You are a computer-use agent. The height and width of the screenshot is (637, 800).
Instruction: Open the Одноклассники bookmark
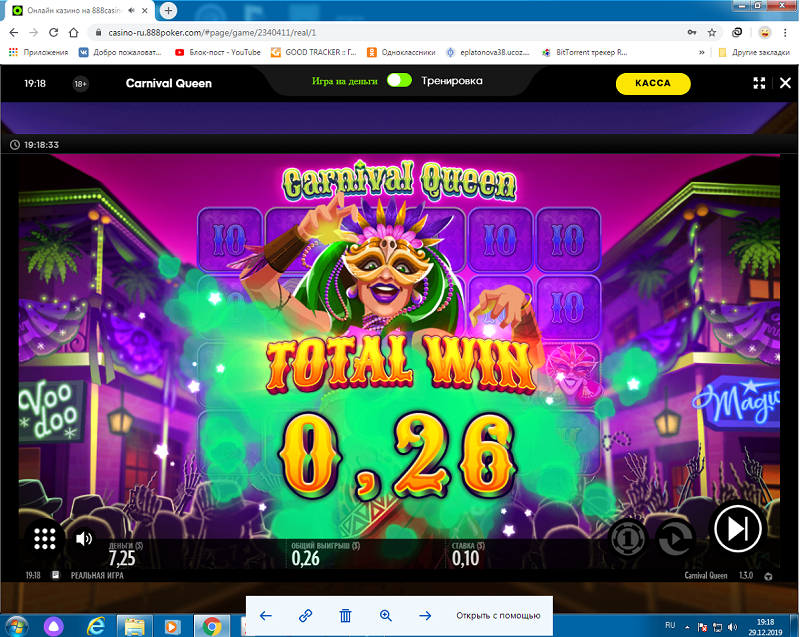click(402, 52)
